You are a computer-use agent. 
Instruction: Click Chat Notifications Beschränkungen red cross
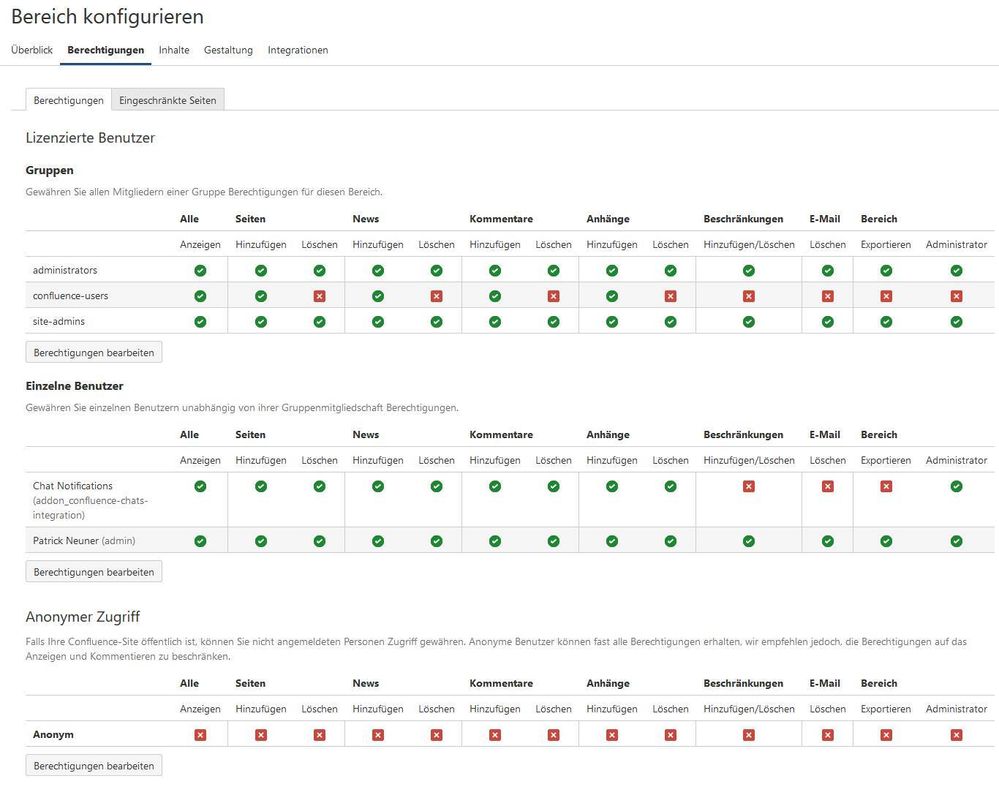[x=749, y=486]
